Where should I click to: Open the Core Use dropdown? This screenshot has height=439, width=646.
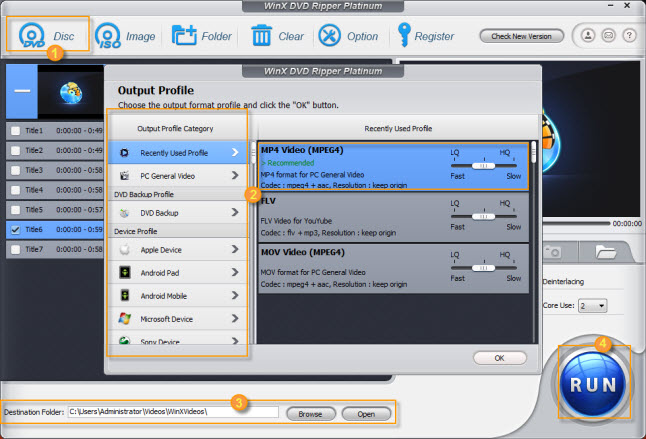tap(592, 306)
